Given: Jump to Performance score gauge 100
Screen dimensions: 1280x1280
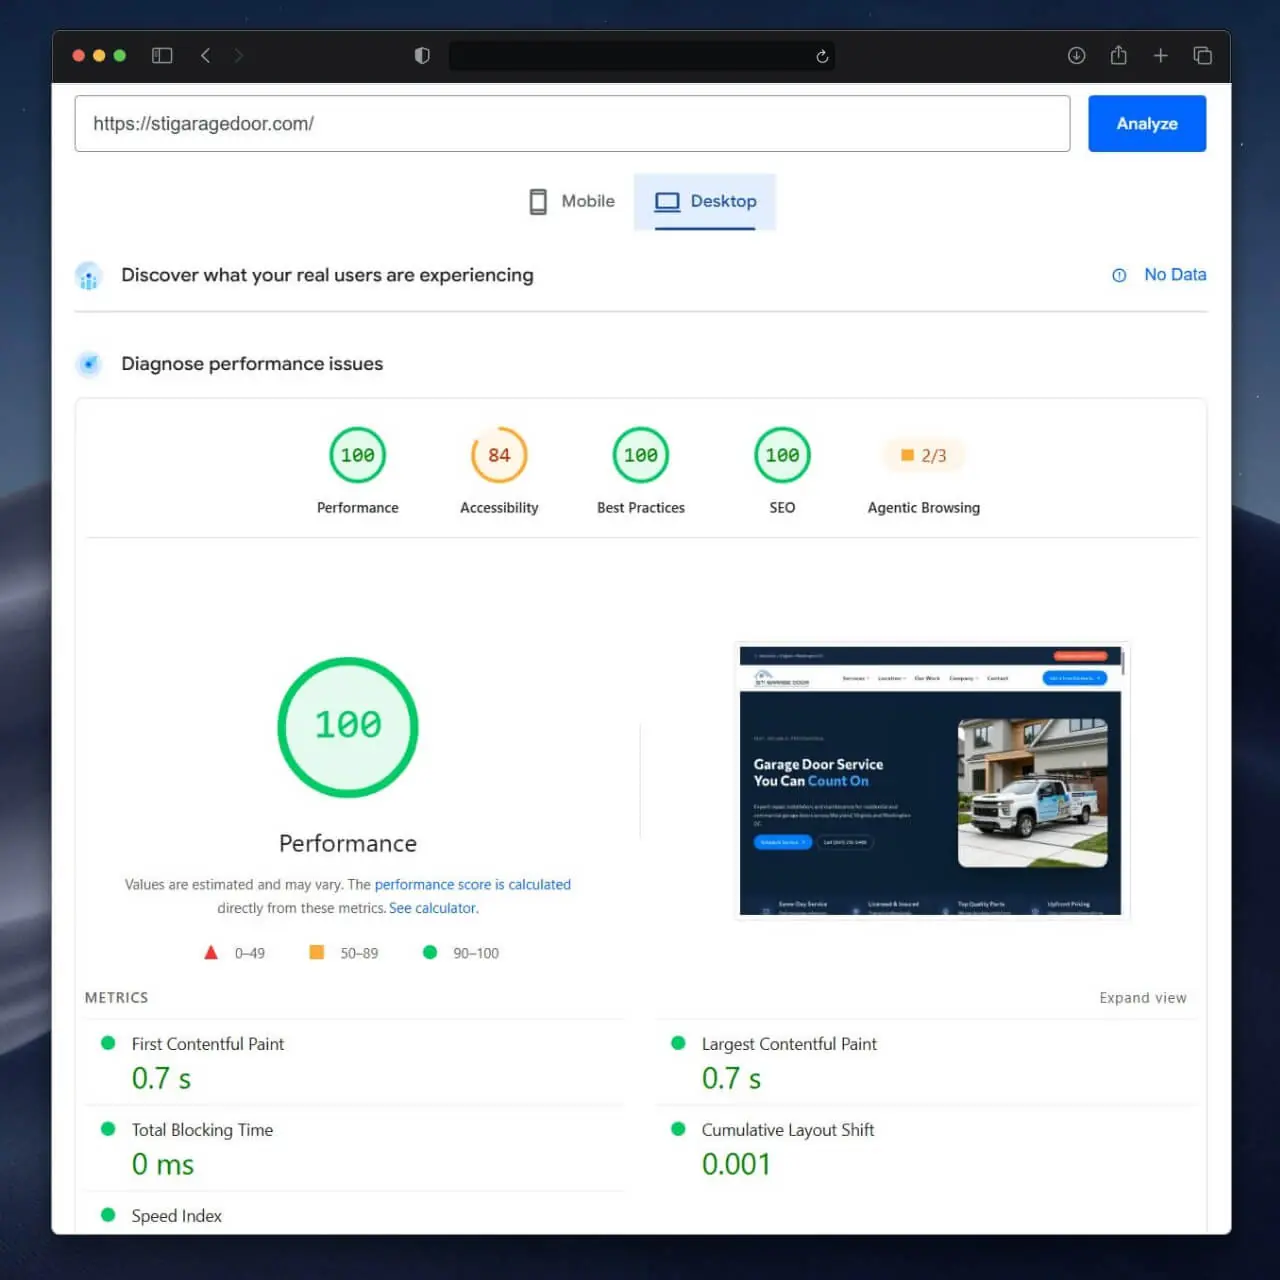Looking at the screenshot, I should tap(358, 455).
